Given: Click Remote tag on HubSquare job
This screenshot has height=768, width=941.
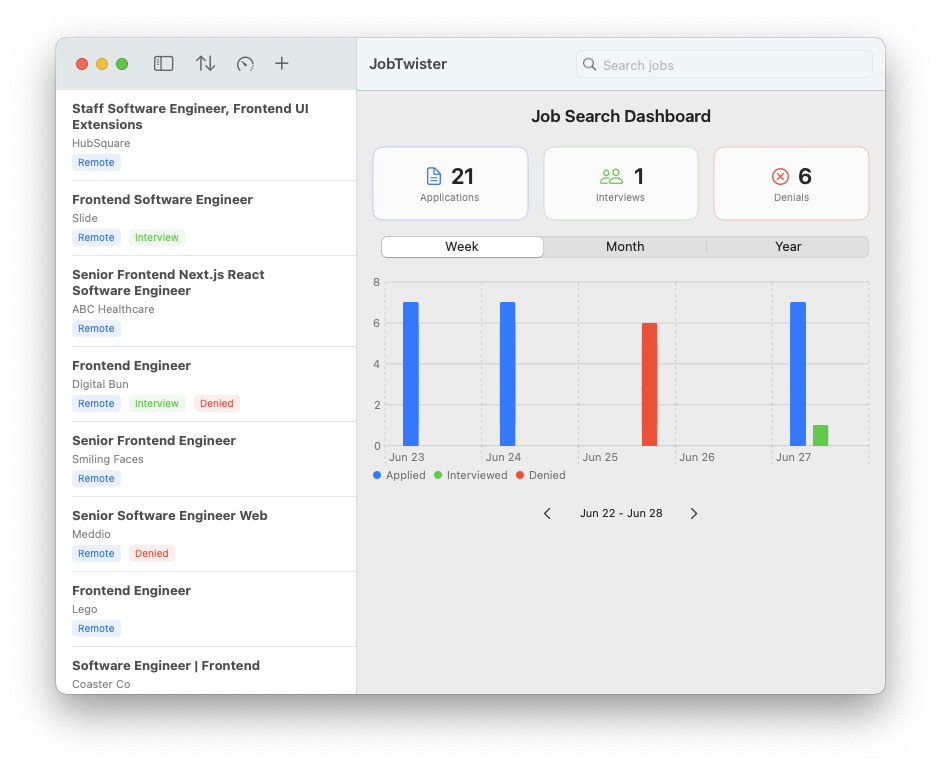Looking at the screenshot, I should click(x=96, y=163).
